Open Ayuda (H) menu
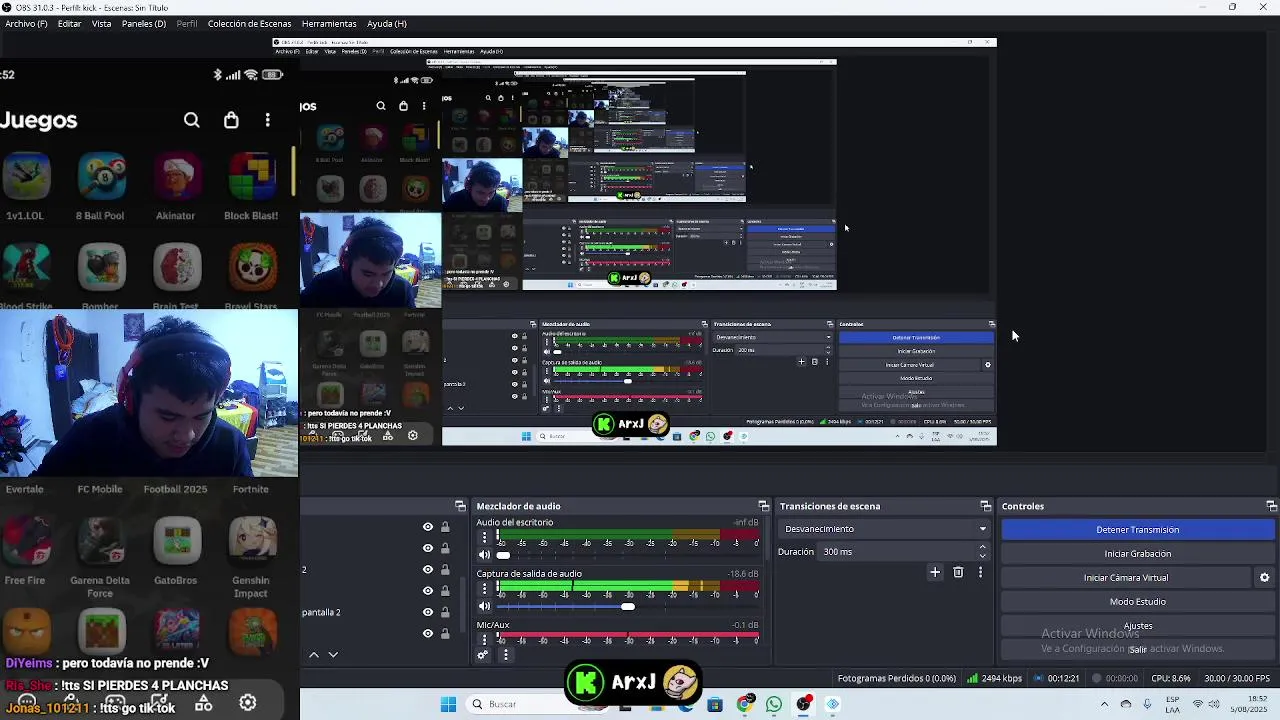The image size is (1280, 720). pos(386,24)
